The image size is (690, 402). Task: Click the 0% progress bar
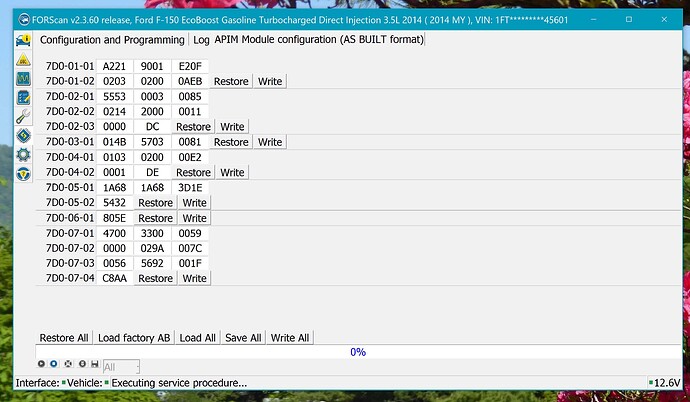358,352
